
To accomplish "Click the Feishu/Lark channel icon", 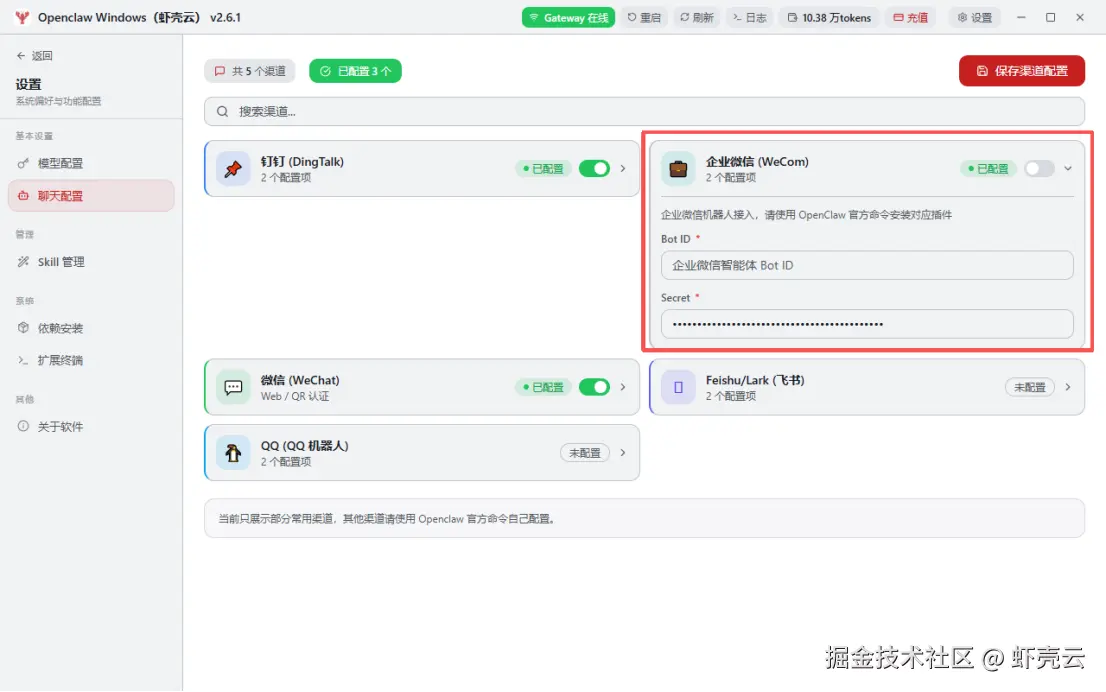I will pos(678,387).
